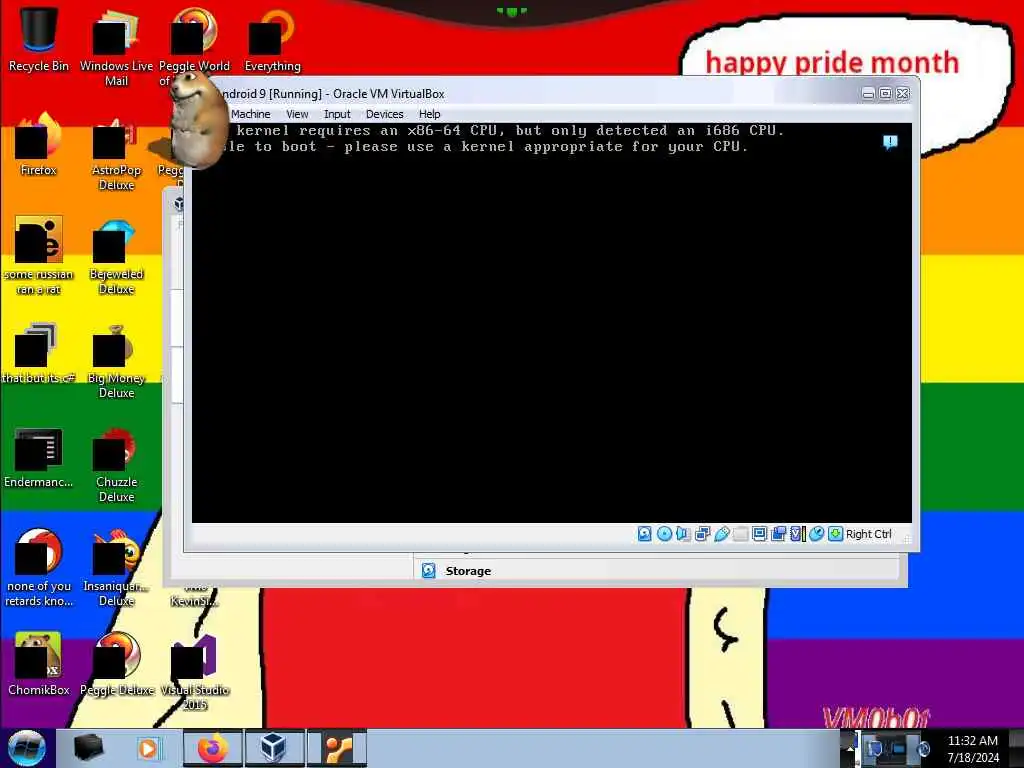
Task: Click the greyed shared folders indicator in status bar
Action: (741, 534)
